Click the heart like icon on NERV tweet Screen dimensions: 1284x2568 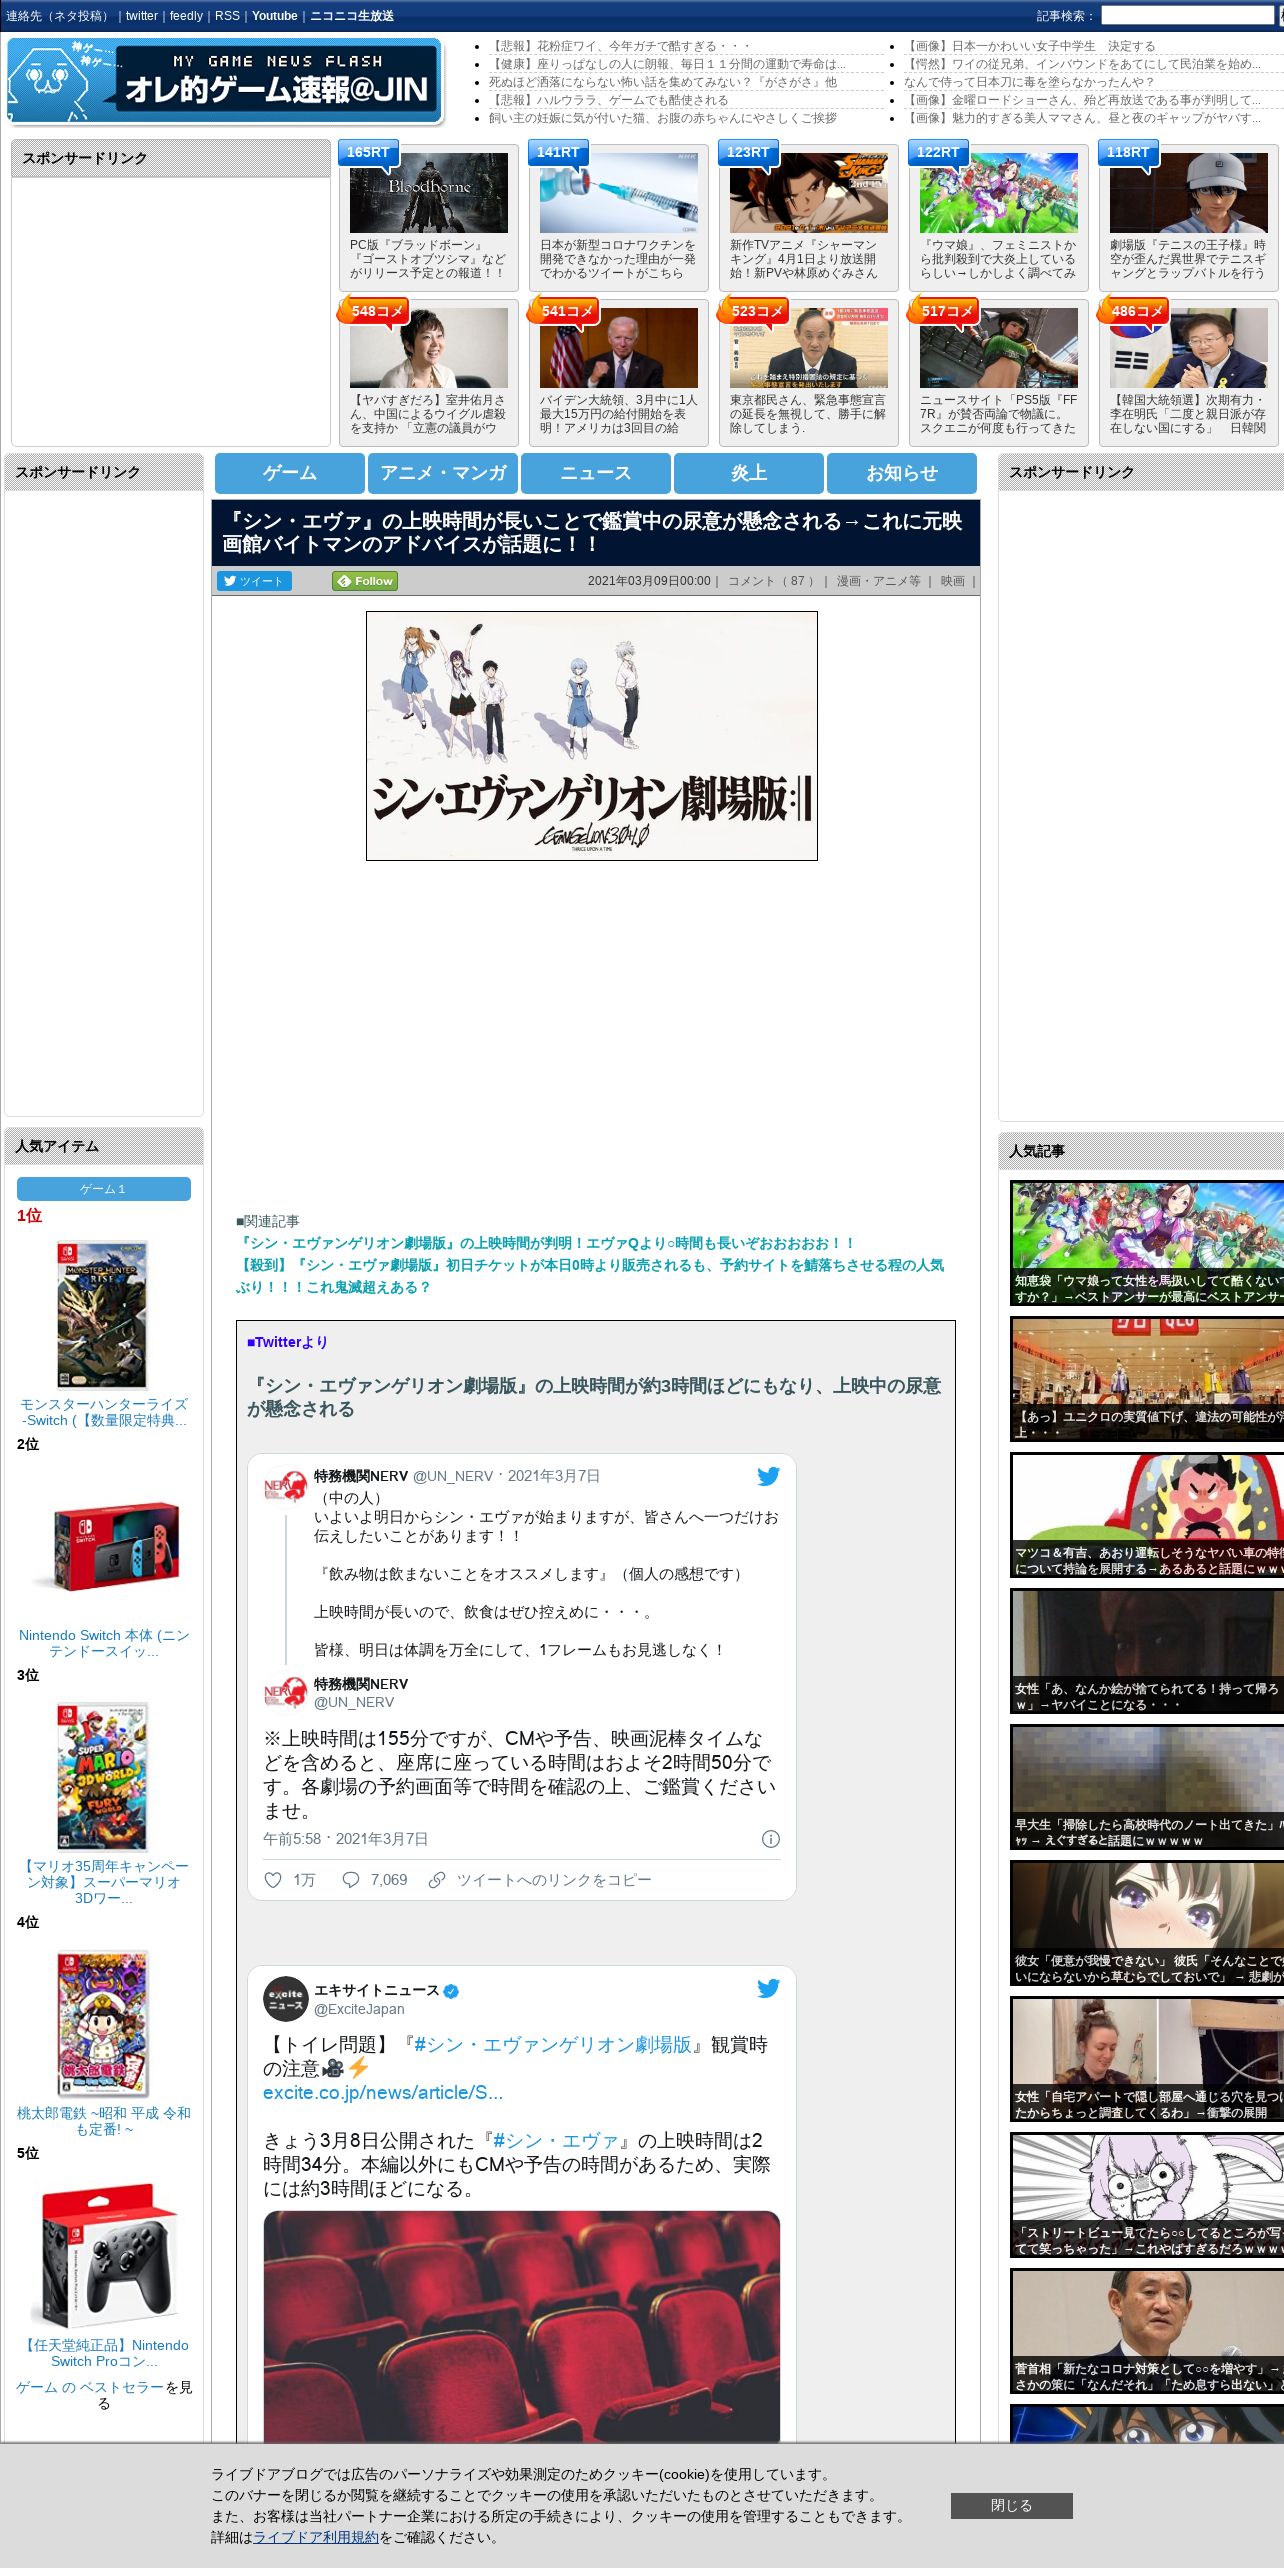coord(272,1880)
